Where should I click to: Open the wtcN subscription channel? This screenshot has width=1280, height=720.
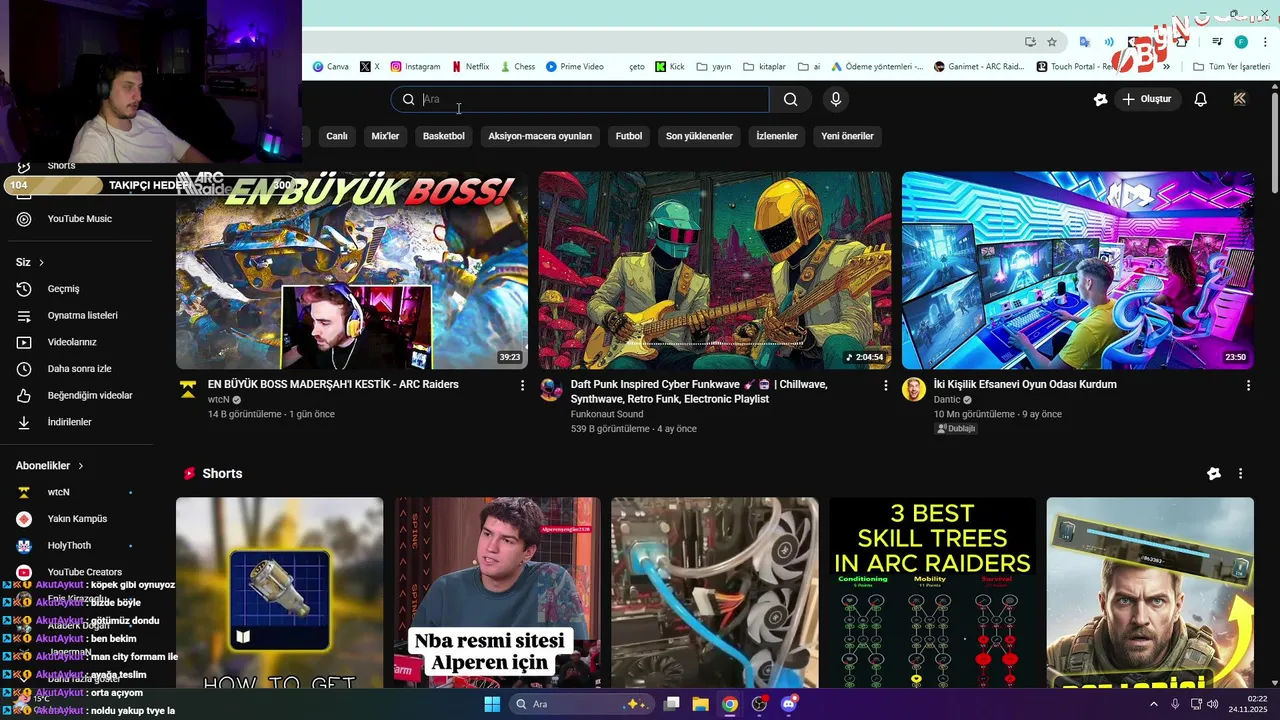coord(58,492)
